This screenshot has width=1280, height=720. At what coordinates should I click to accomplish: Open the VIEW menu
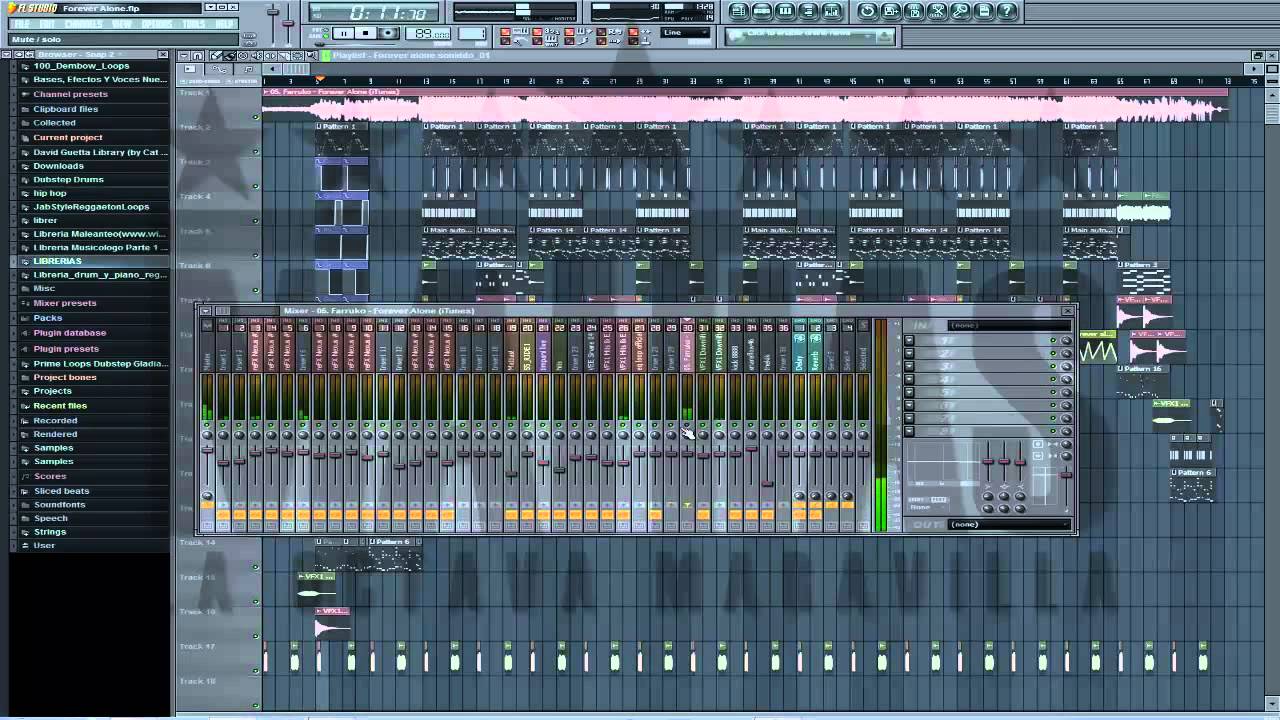(122, 24)
